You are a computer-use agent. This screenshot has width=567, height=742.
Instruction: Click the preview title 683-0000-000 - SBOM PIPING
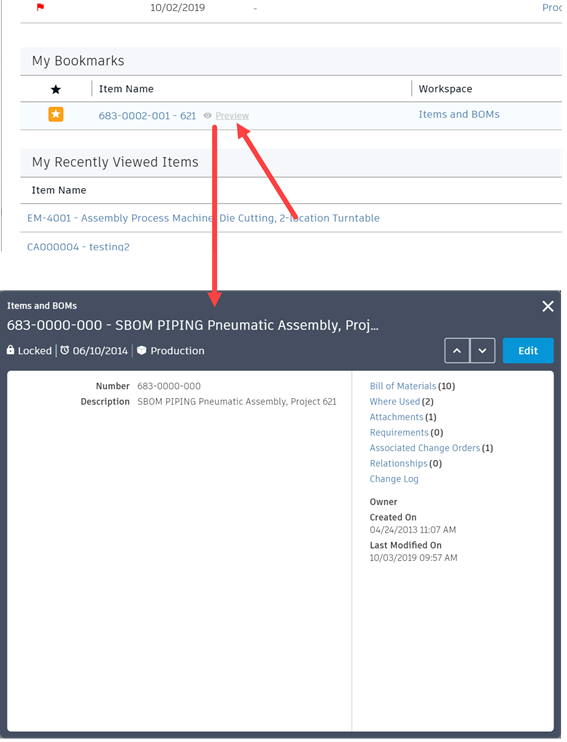(193, 326)
